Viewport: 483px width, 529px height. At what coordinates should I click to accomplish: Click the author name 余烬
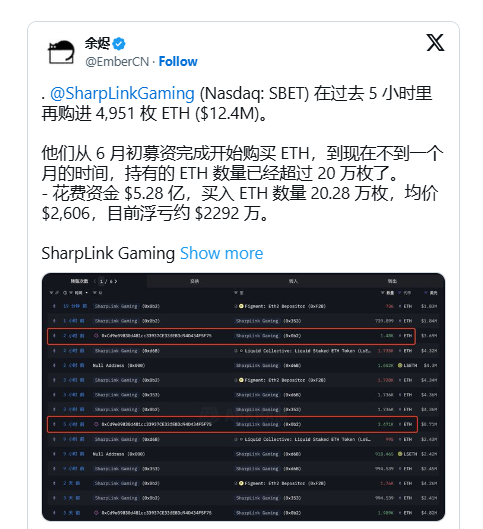[98, 44]
